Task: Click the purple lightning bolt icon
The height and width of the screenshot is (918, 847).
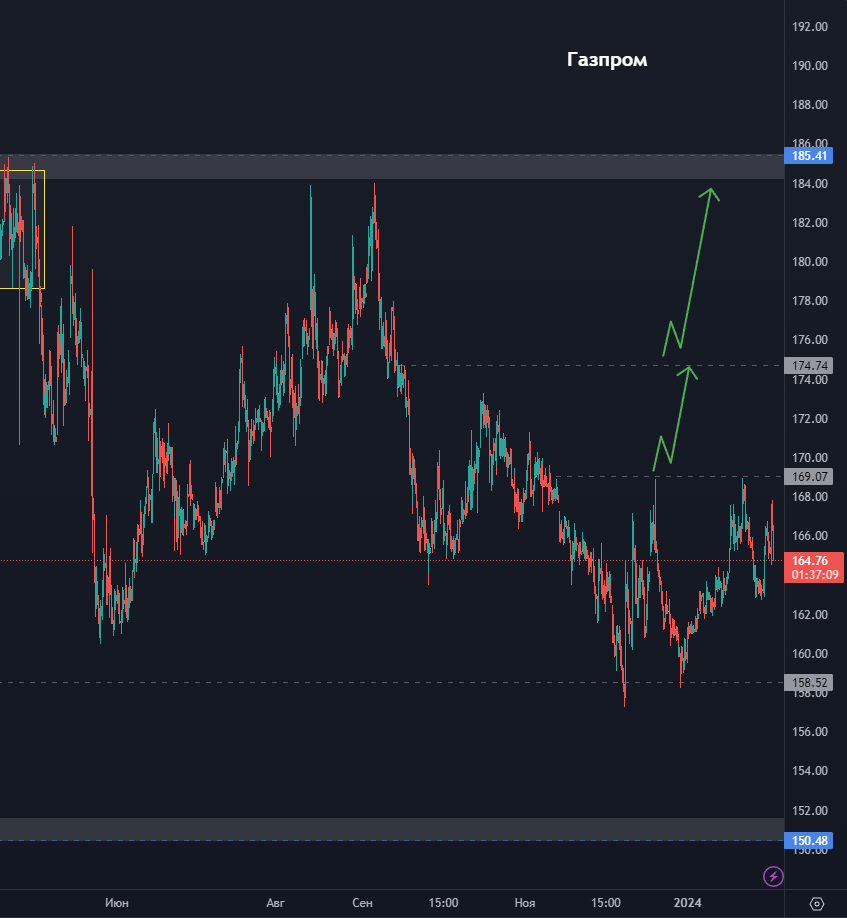Action: (773, 876)
